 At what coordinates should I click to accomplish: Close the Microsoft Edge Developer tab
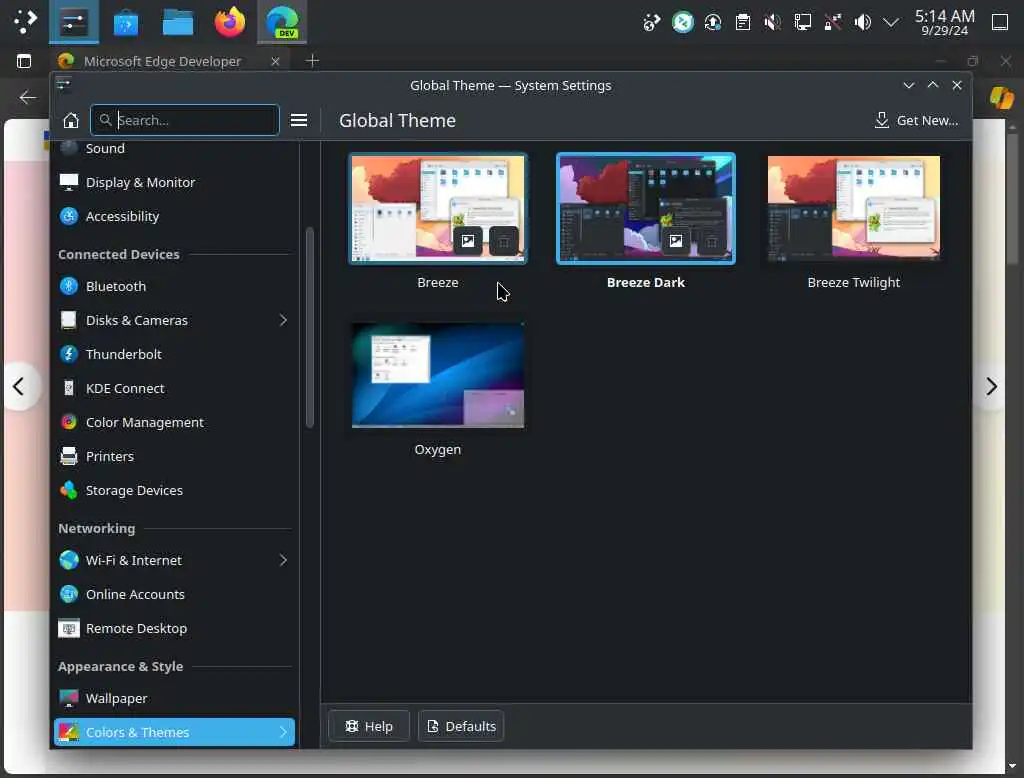click(x=275, y=61)
